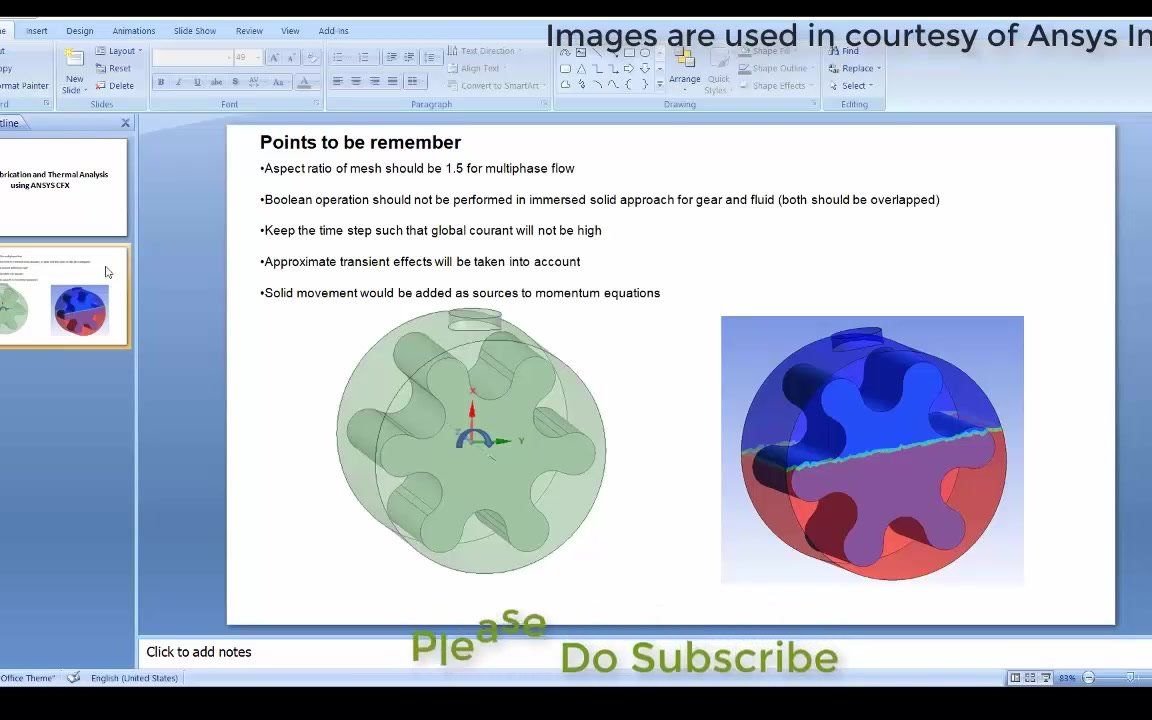Open the Slide Show tab
The image size is (1152, 720).
click(x=194, y=30)
